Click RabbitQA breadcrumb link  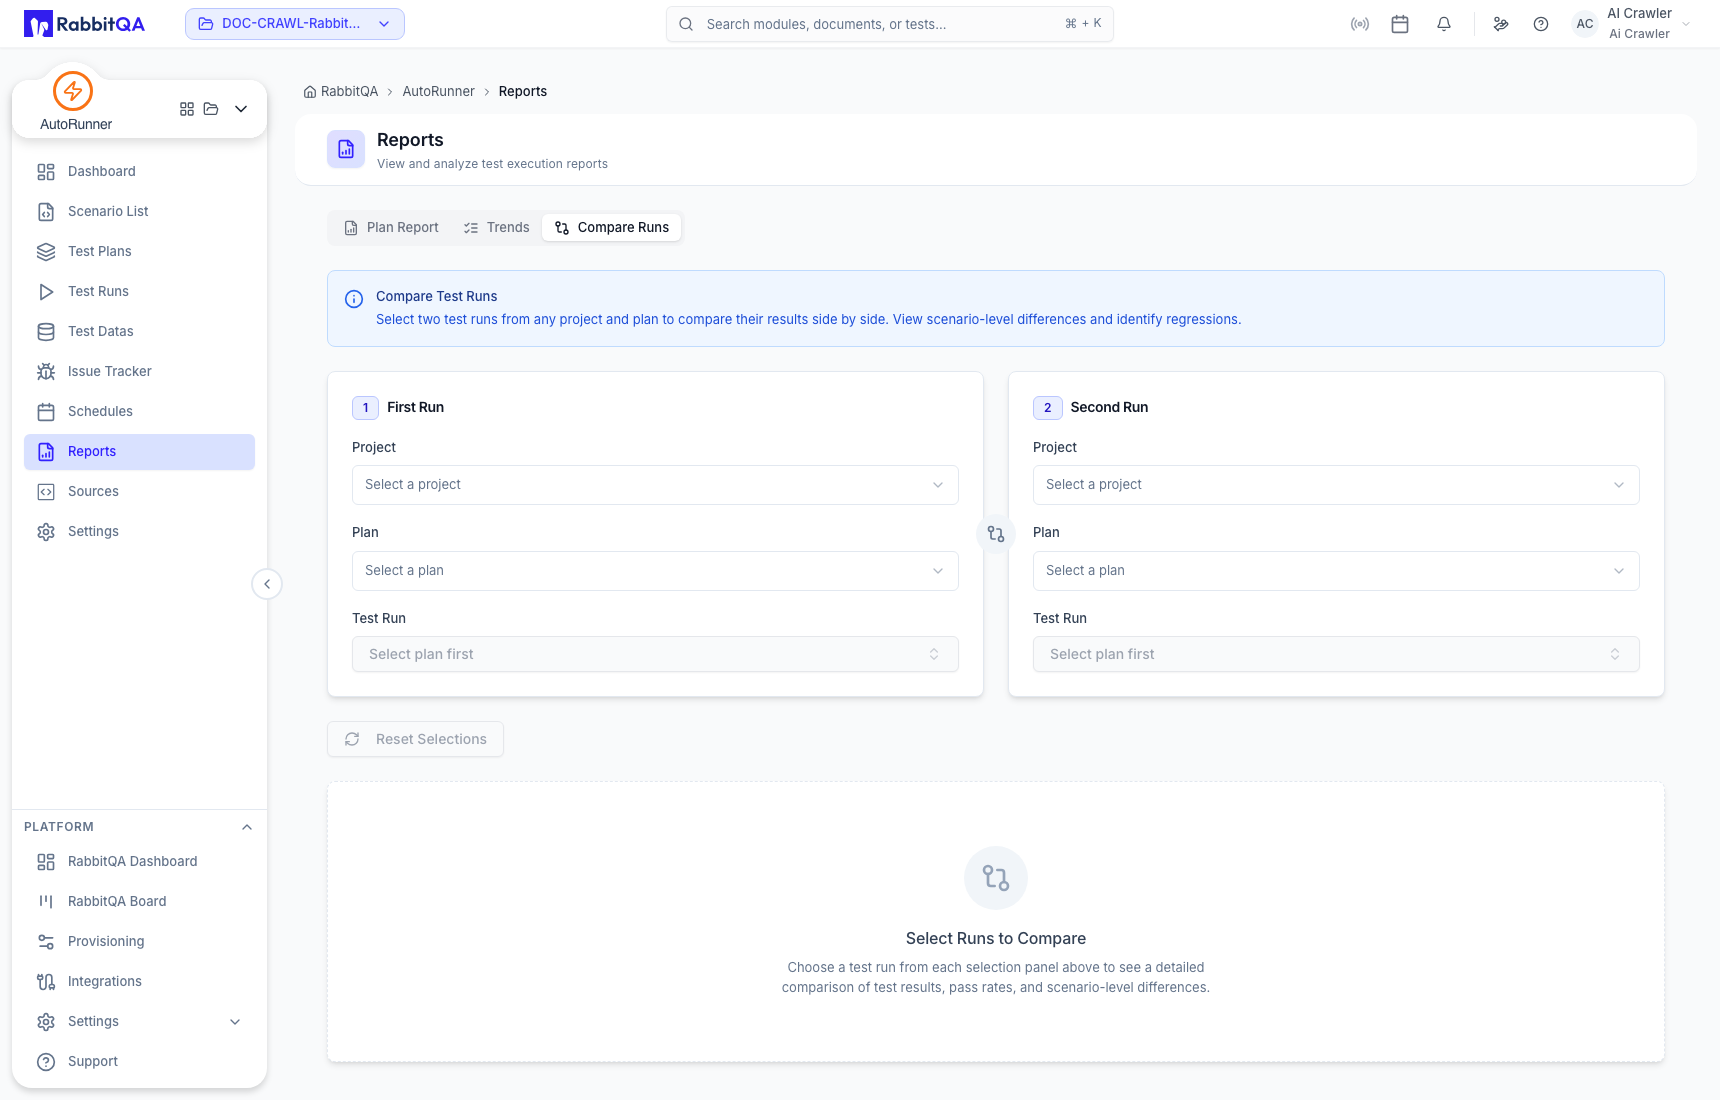349,91
